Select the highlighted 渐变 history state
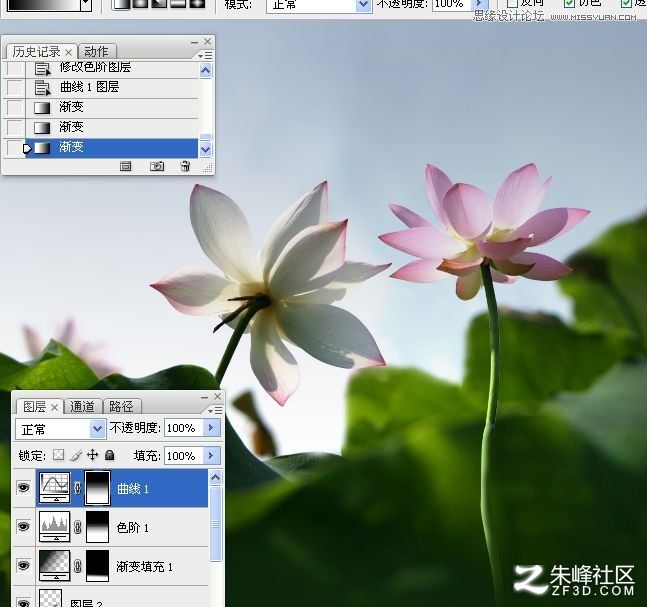647x607 pixels. click(x=112, y=148)
